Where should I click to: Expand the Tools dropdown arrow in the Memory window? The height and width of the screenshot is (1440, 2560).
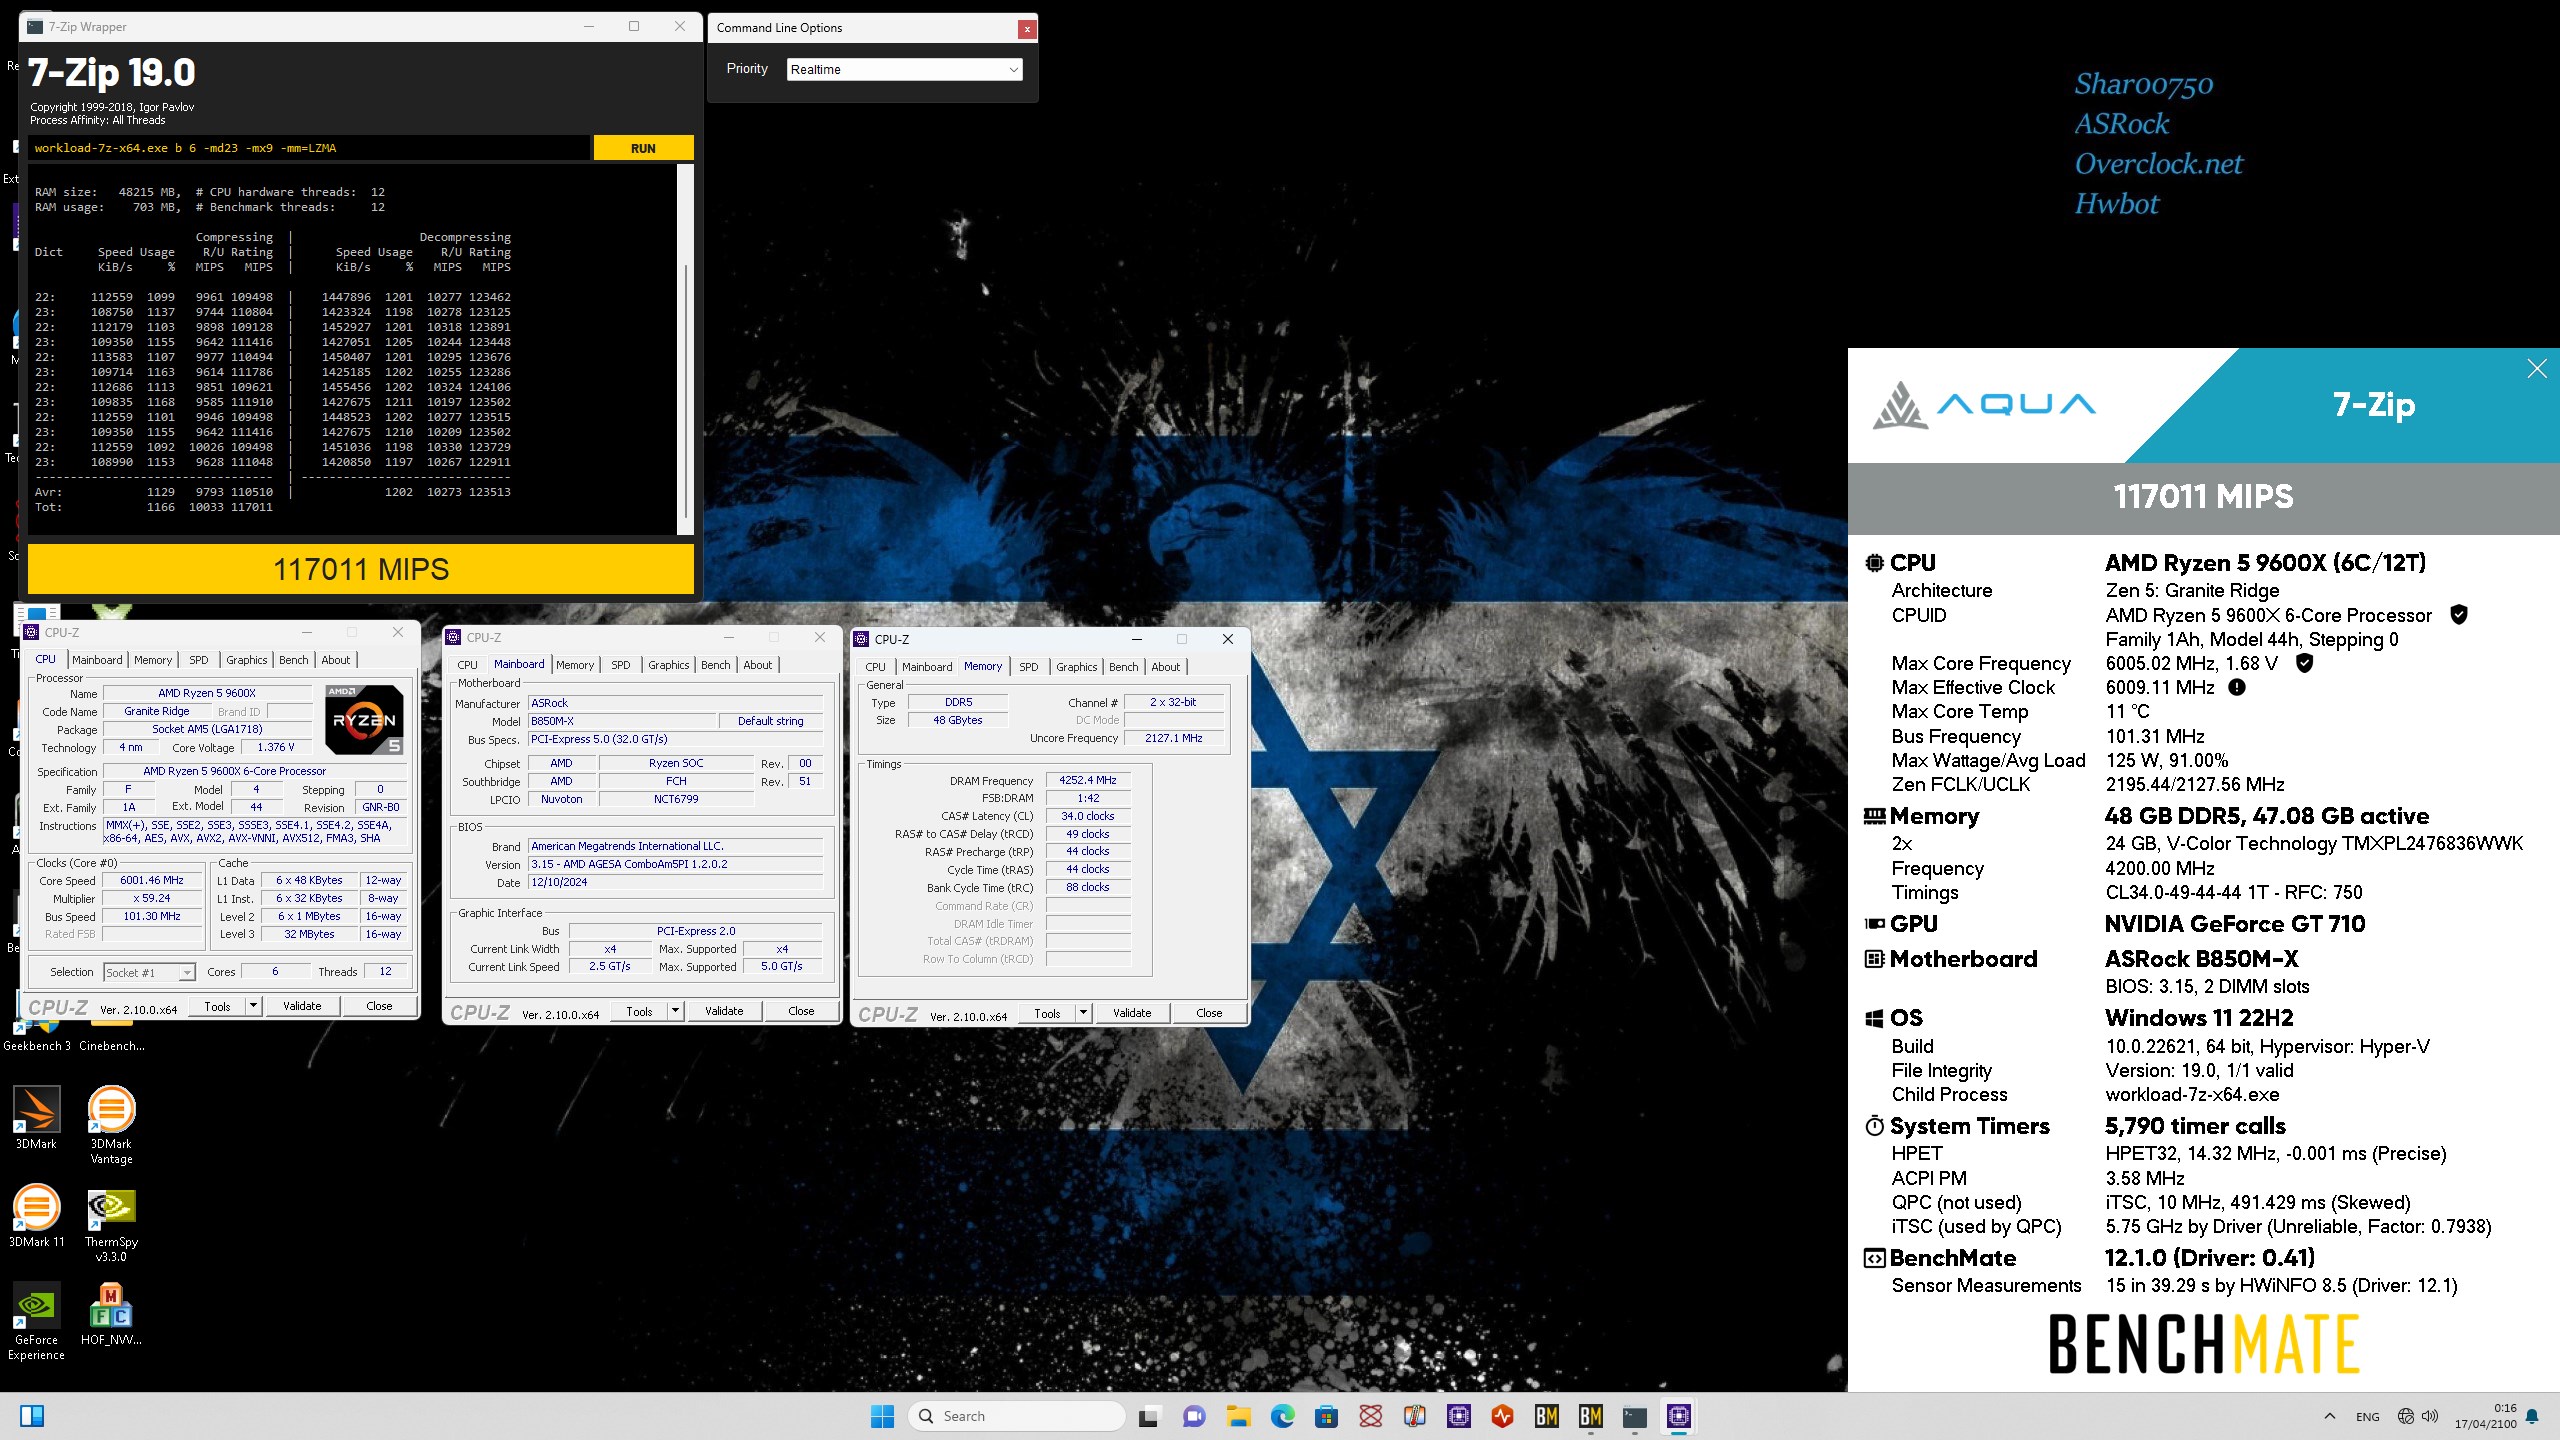(x=1084, y=1013)
